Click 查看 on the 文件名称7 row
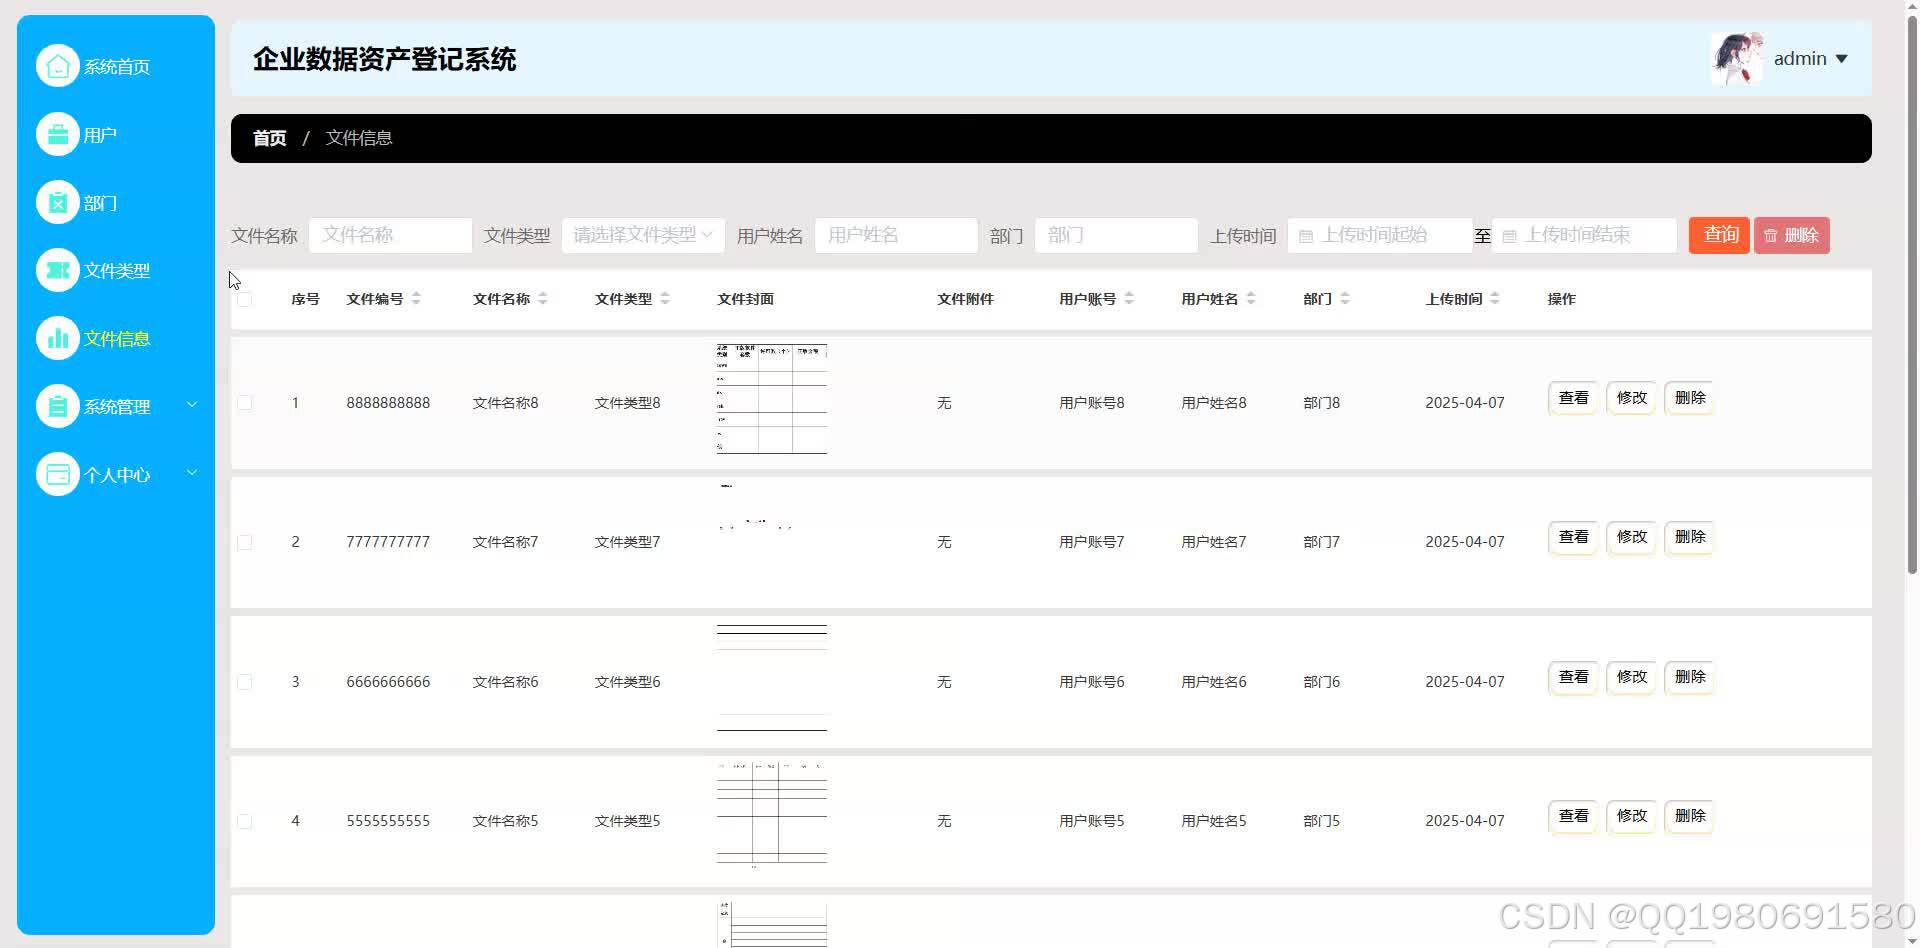The image size is (1920, 948). click(x=1572, y=537)
